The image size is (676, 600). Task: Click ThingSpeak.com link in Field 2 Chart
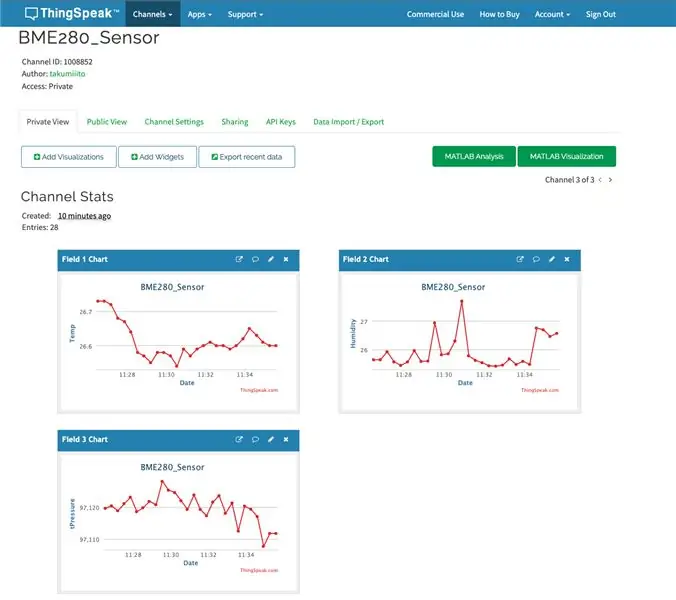pos(540,390)
